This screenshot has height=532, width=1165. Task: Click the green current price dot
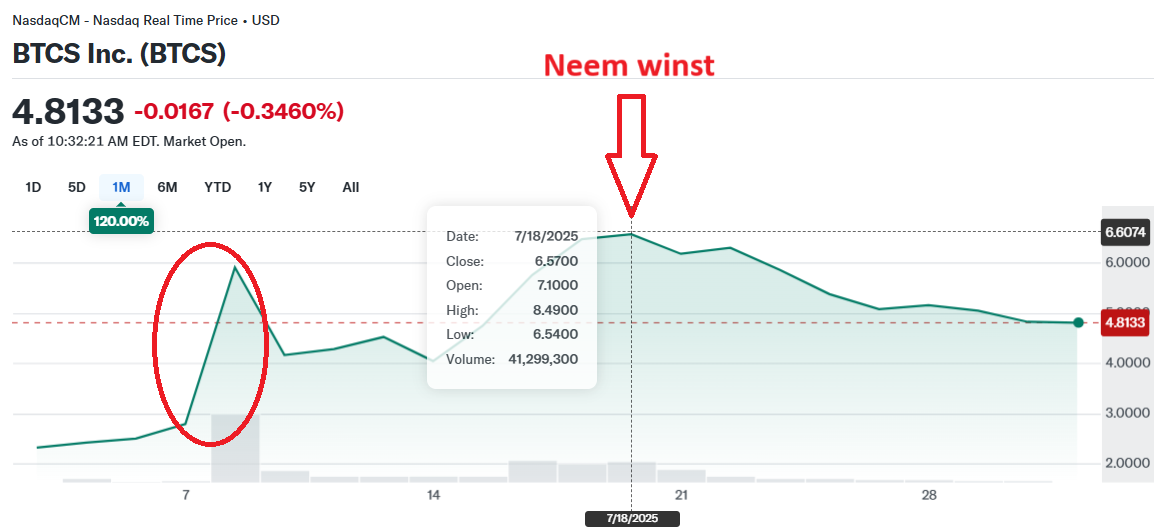[1078, 322]
